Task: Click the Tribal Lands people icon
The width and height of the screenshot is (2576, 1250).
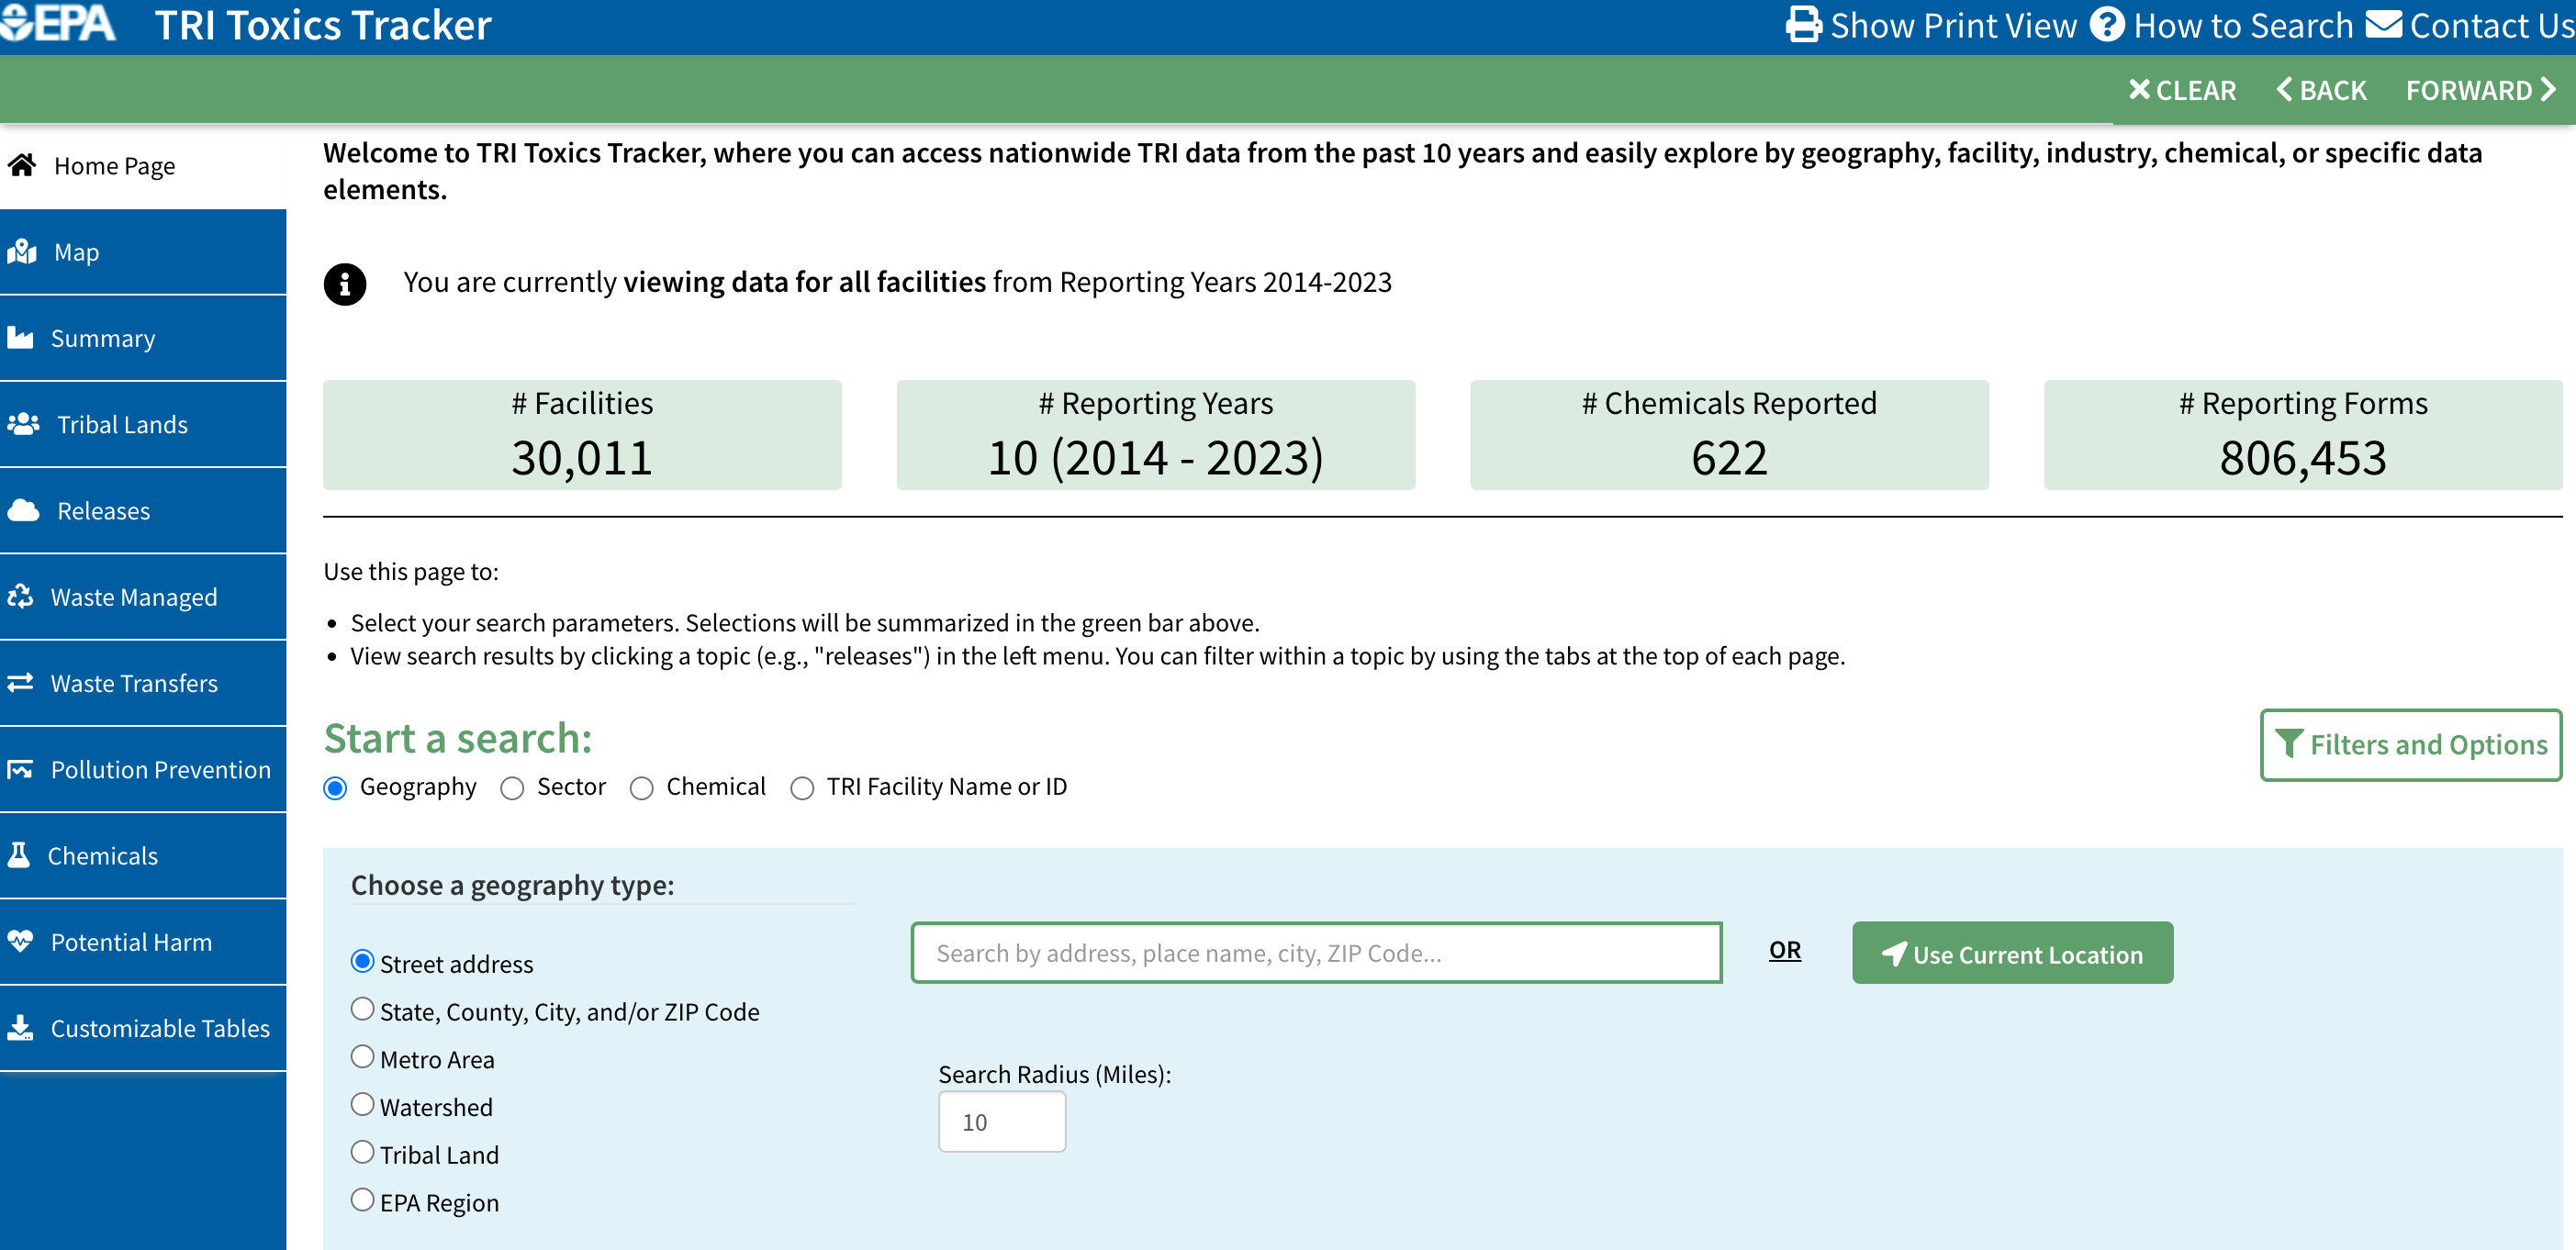Action: pyautogui.click(x=23, y=424)
